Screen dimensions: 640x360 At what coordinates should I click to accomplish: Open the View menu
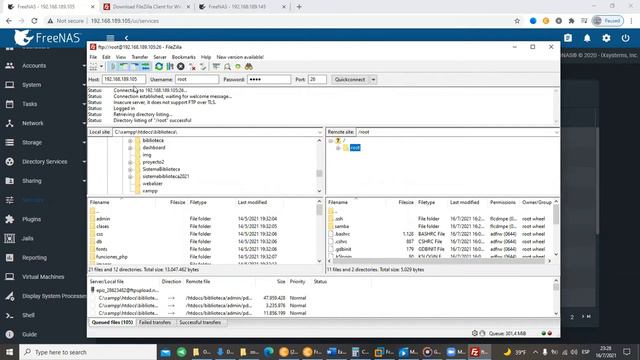pos(121,57)
